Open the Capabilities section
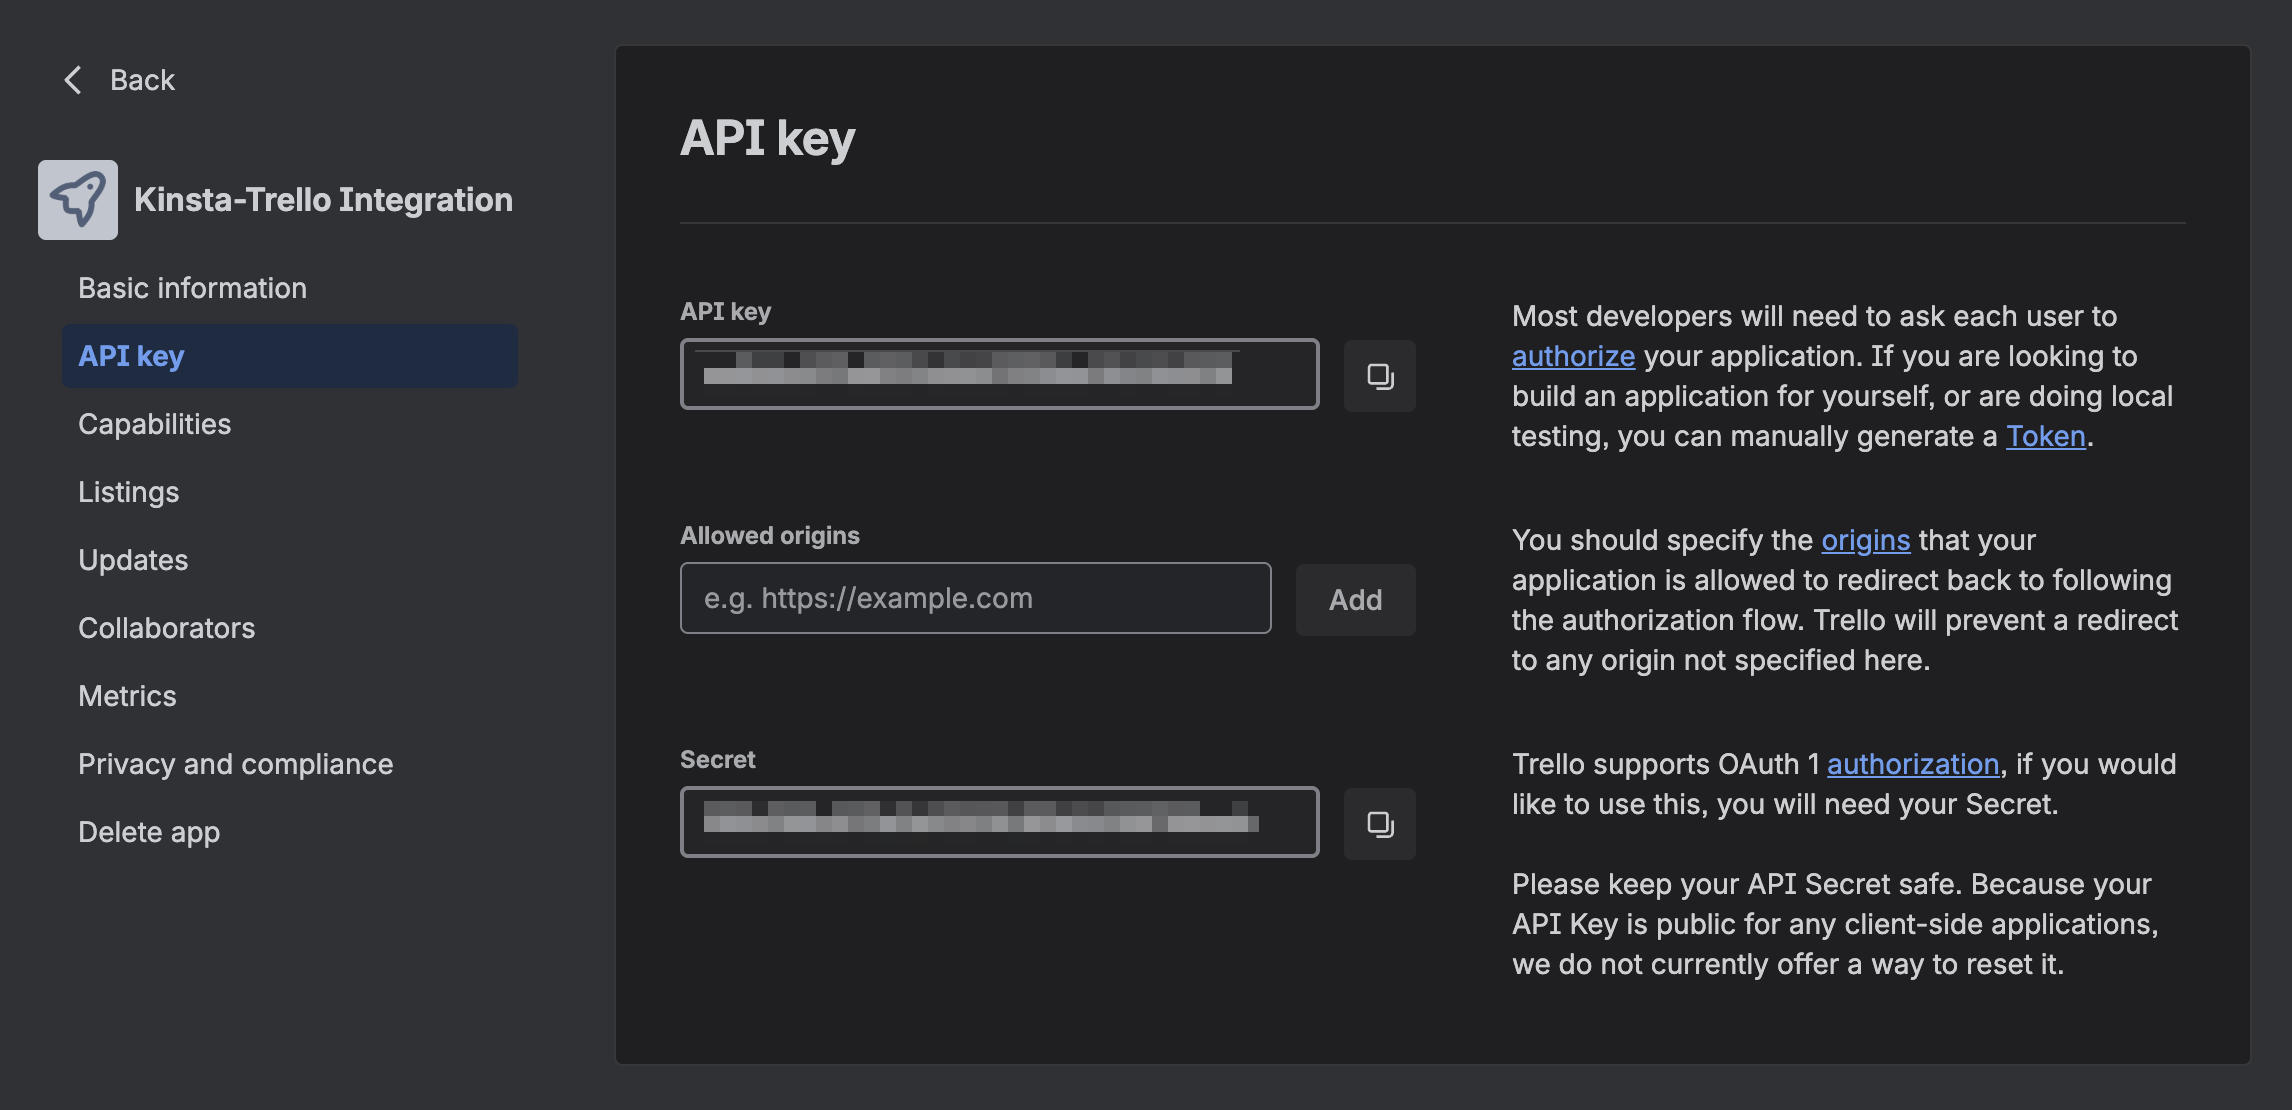This screenshot has height=1110, width=2292. [x=155, y=424]
